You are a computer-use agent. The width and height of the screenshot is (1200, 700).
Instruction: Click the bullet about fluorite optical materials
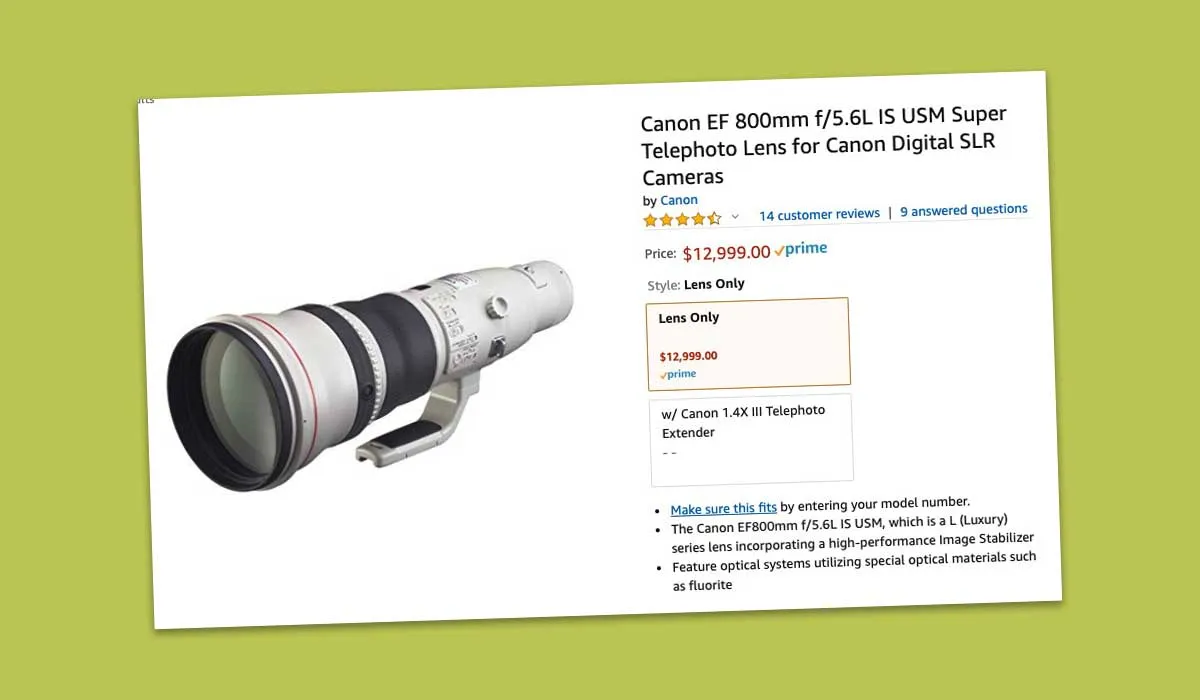click(x=854, y=570)
